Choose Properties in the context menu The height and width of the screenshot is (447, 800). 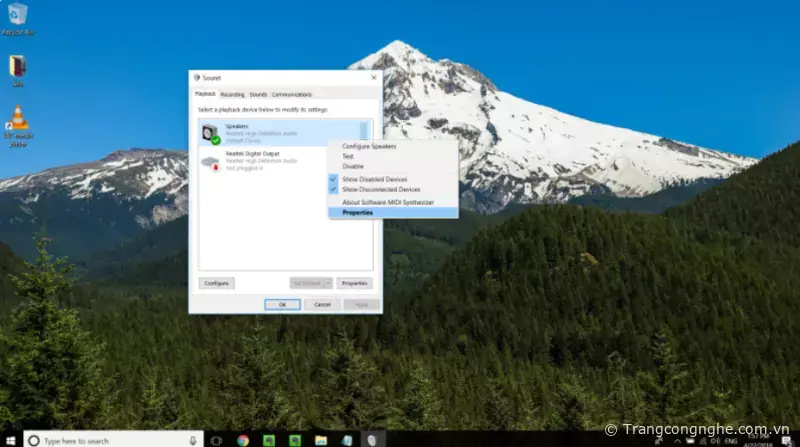click(x=358, y=212)
